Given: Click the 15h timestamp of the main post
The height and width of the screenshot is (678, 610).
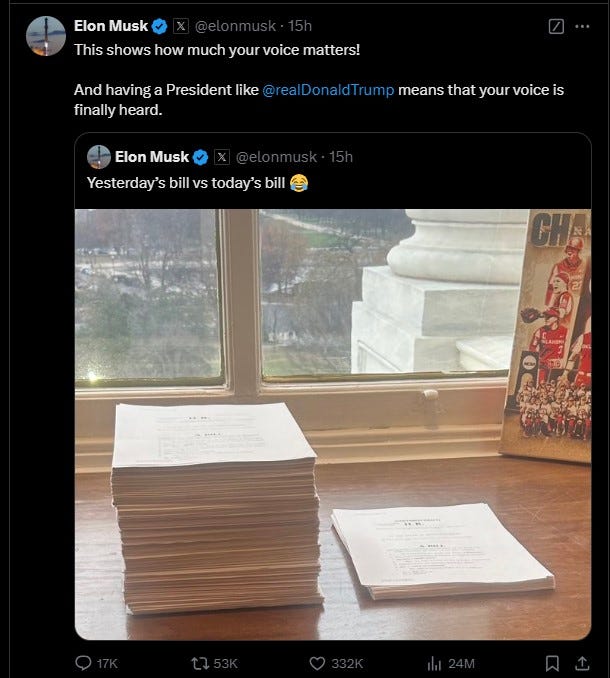Looking at the screenshot, I should (300, 26).
